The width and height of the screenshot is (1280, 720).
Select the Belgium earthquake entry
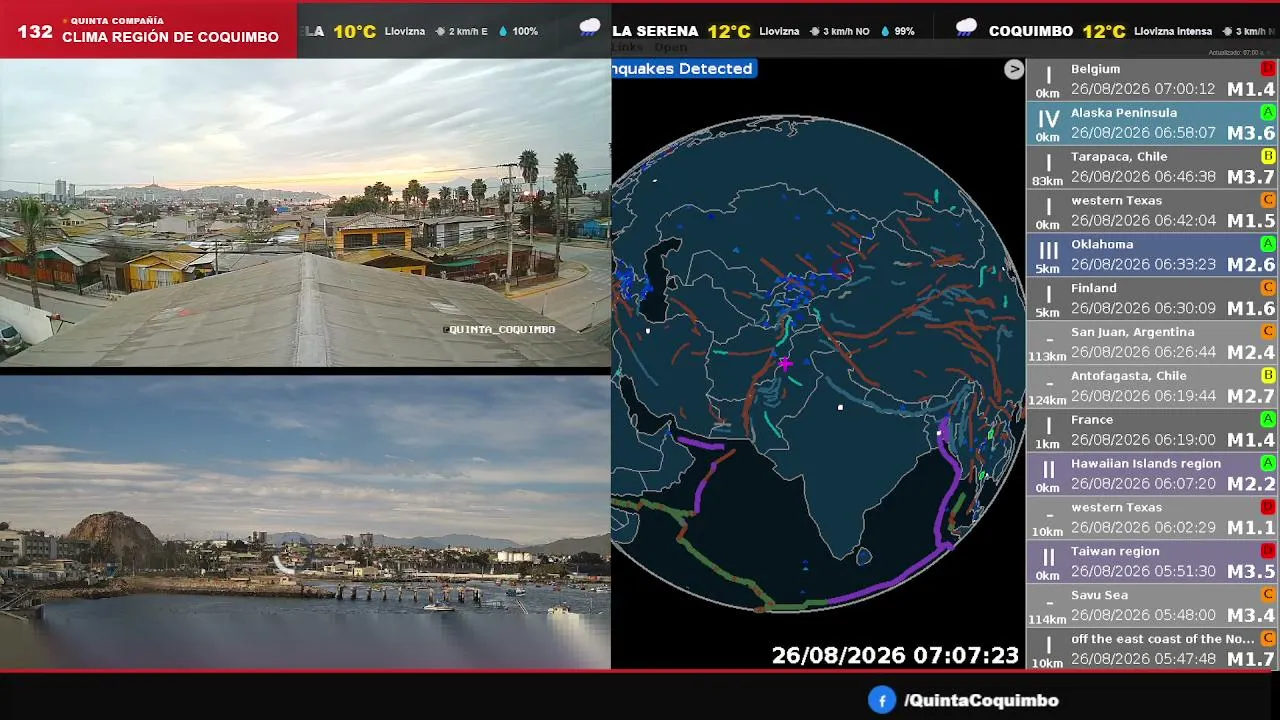pyautogui.click(x=1153, y=79)
